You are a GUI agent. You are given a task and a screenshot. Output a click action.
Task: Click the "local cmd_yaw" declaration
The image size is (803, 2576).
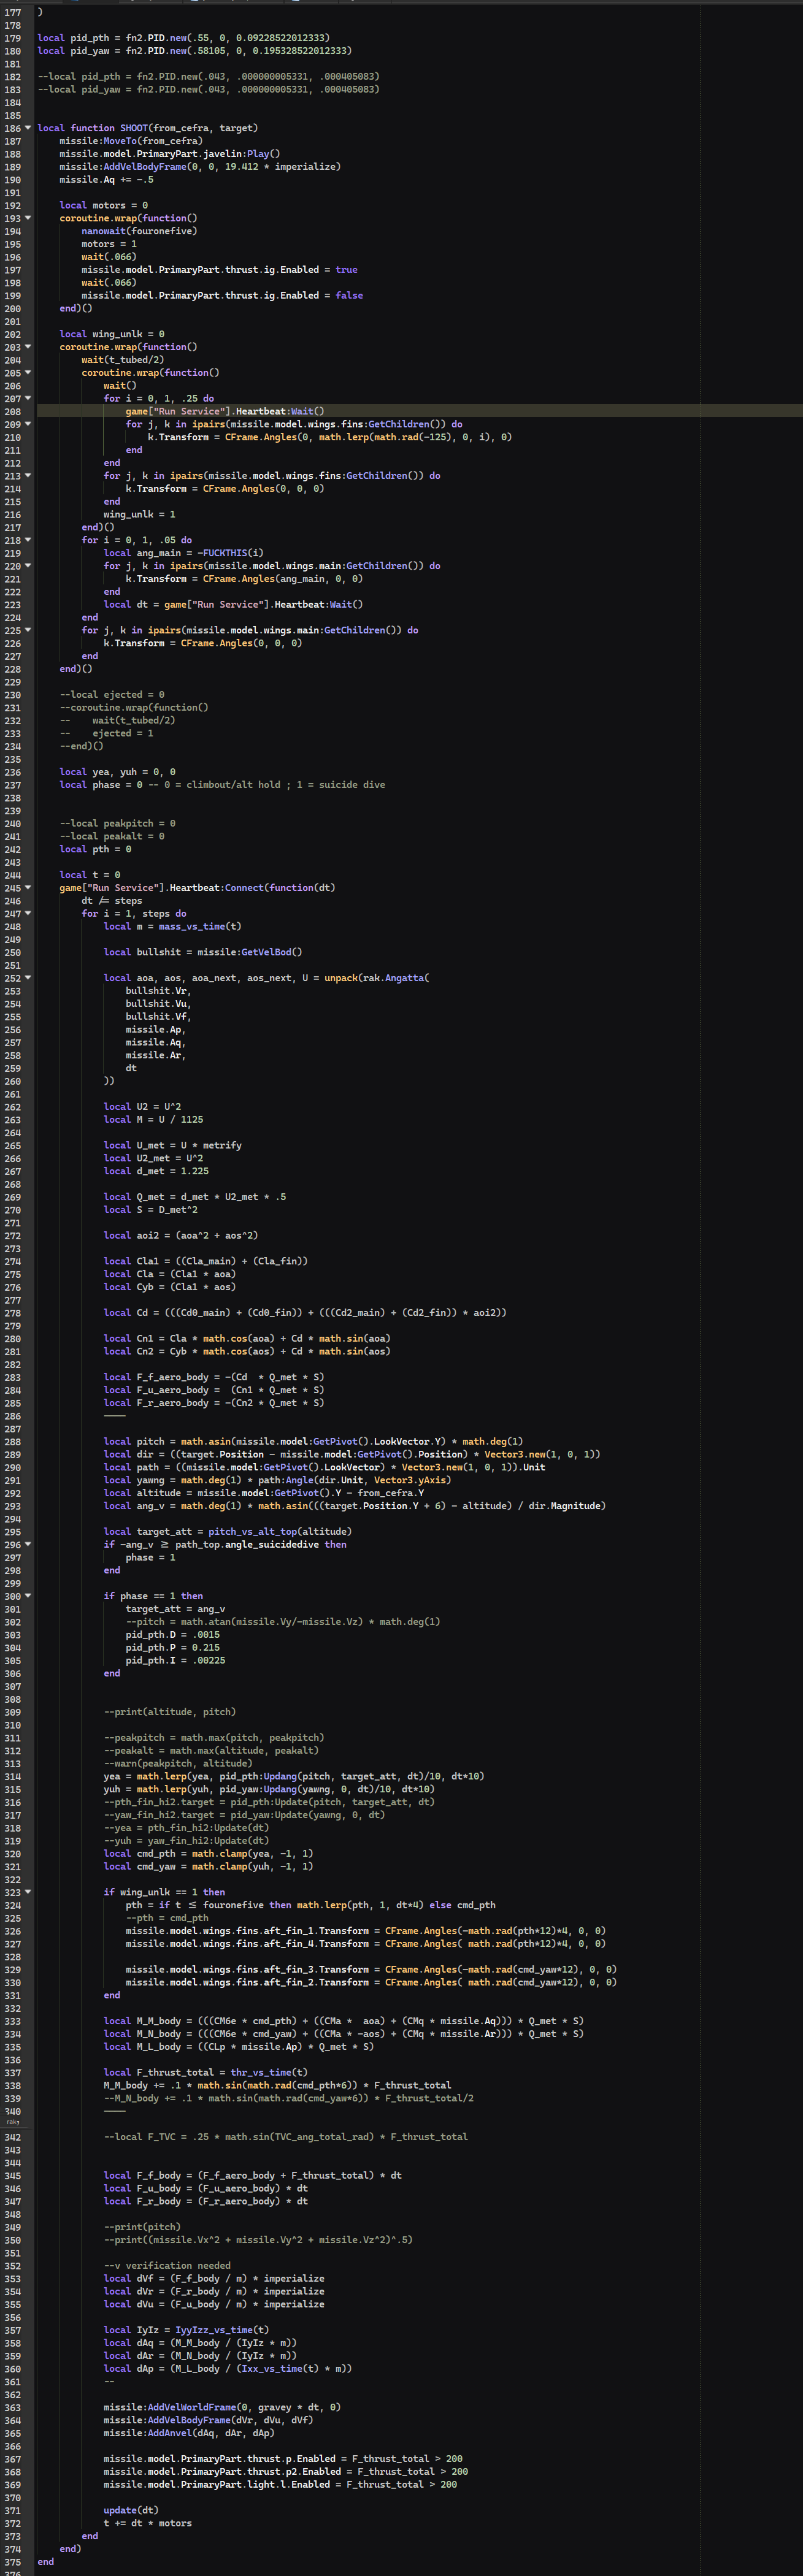pos(208,1867)
